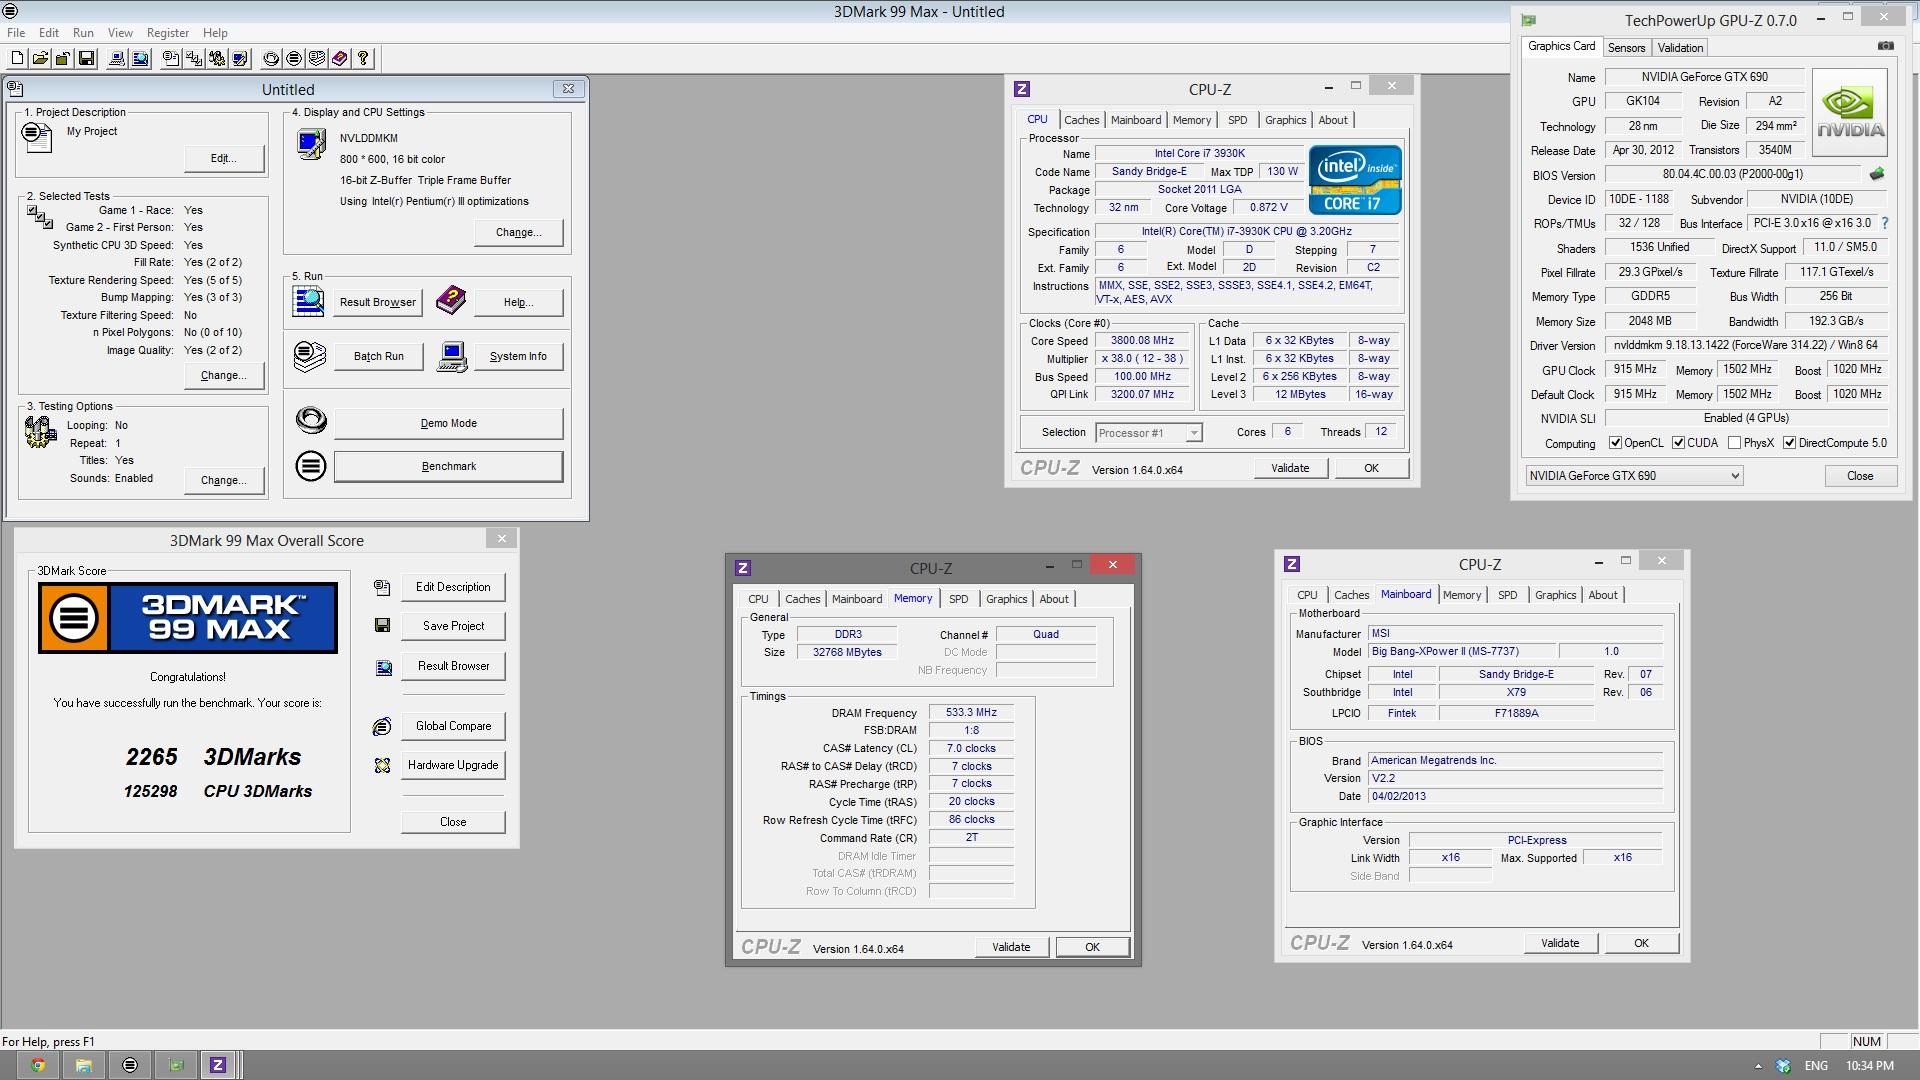The height and width of the screenshot is (1080, 1920).
Task: Click the Chrome icon in the taskbar
Action: click(38, 1065)
